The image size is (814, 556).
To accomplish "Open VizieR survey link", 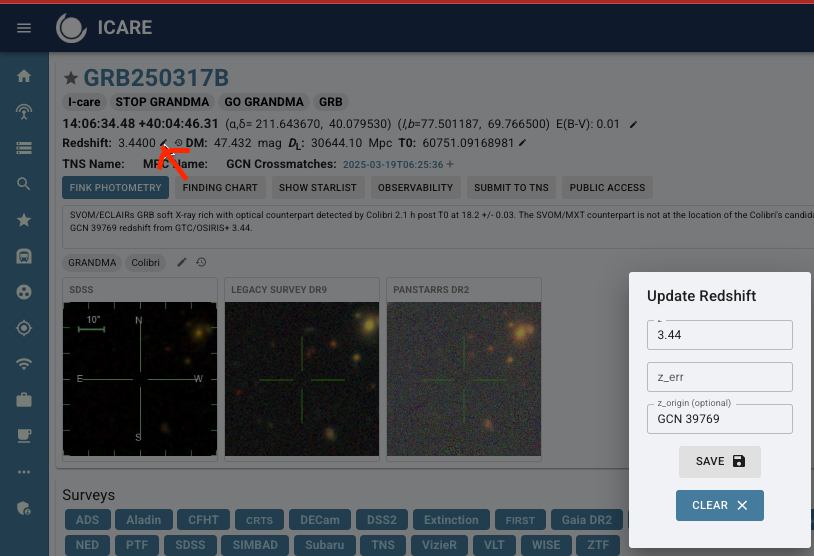I will tap(439, 545).
